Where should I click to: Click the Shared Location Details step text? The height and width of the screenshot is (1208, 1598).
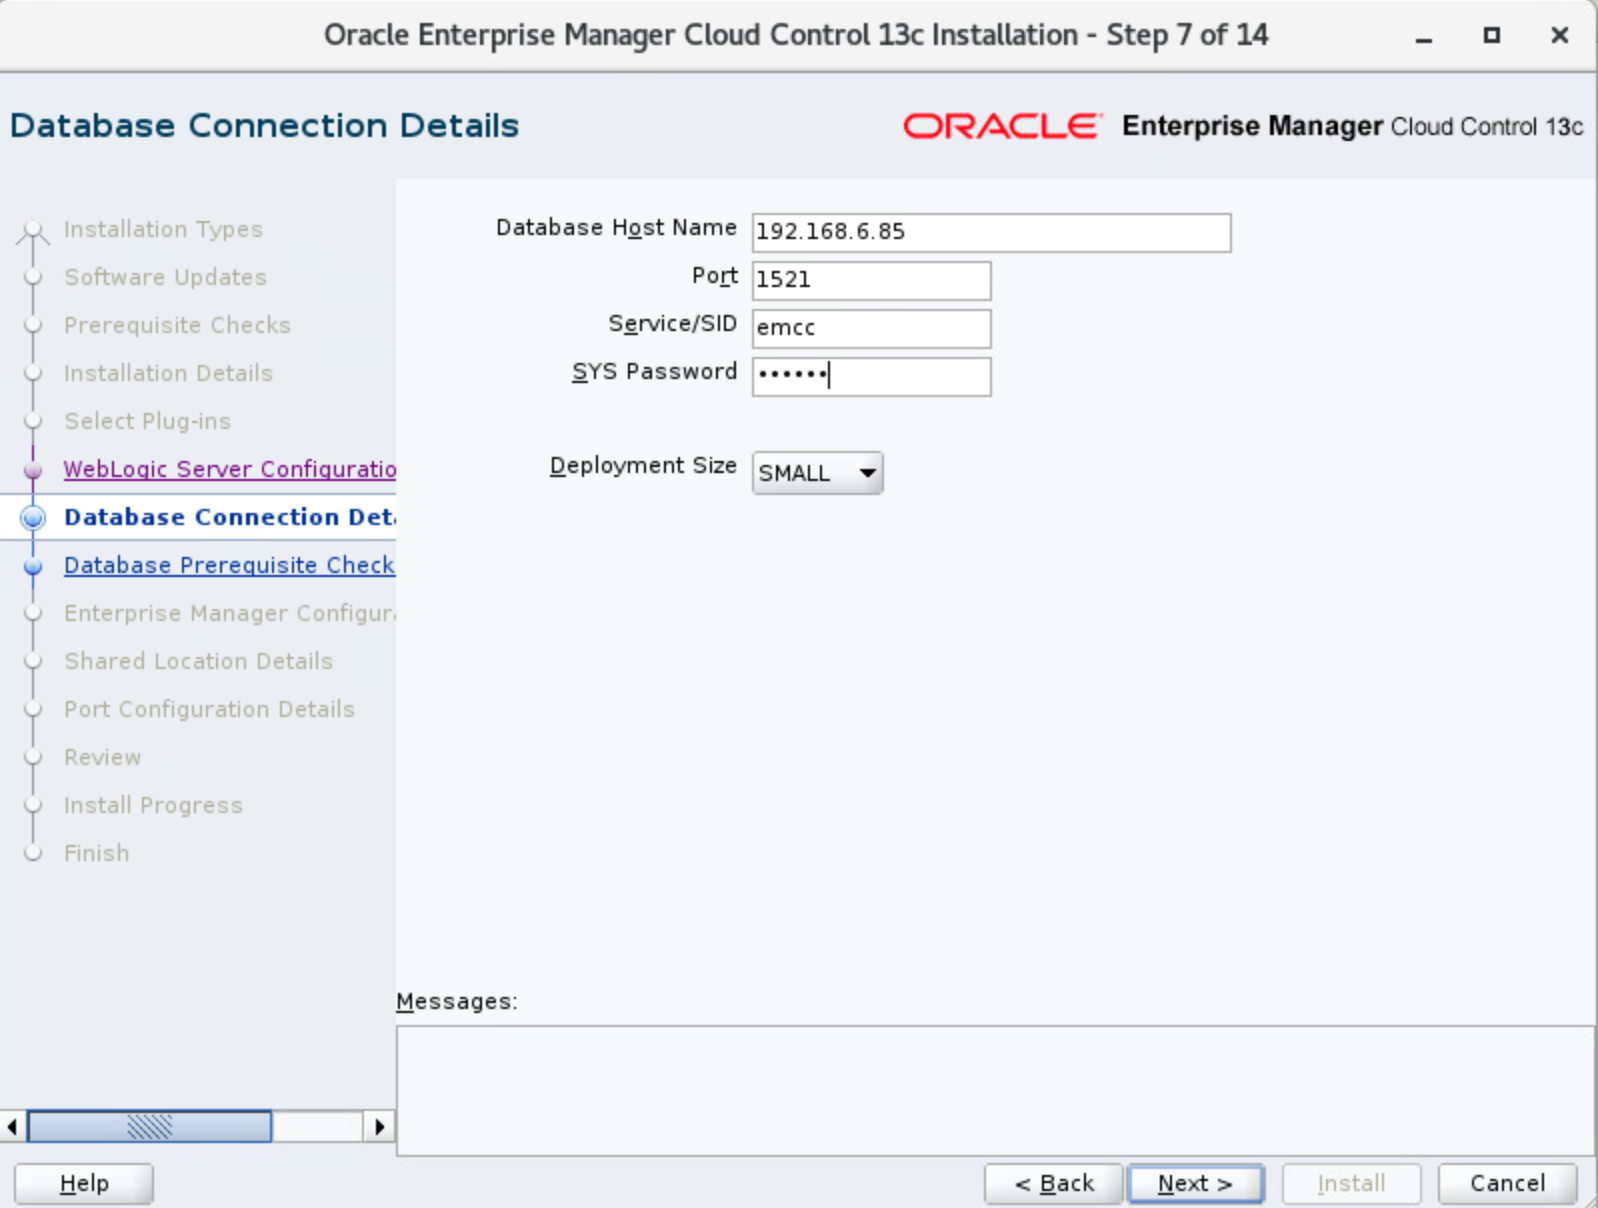point(198,661)
